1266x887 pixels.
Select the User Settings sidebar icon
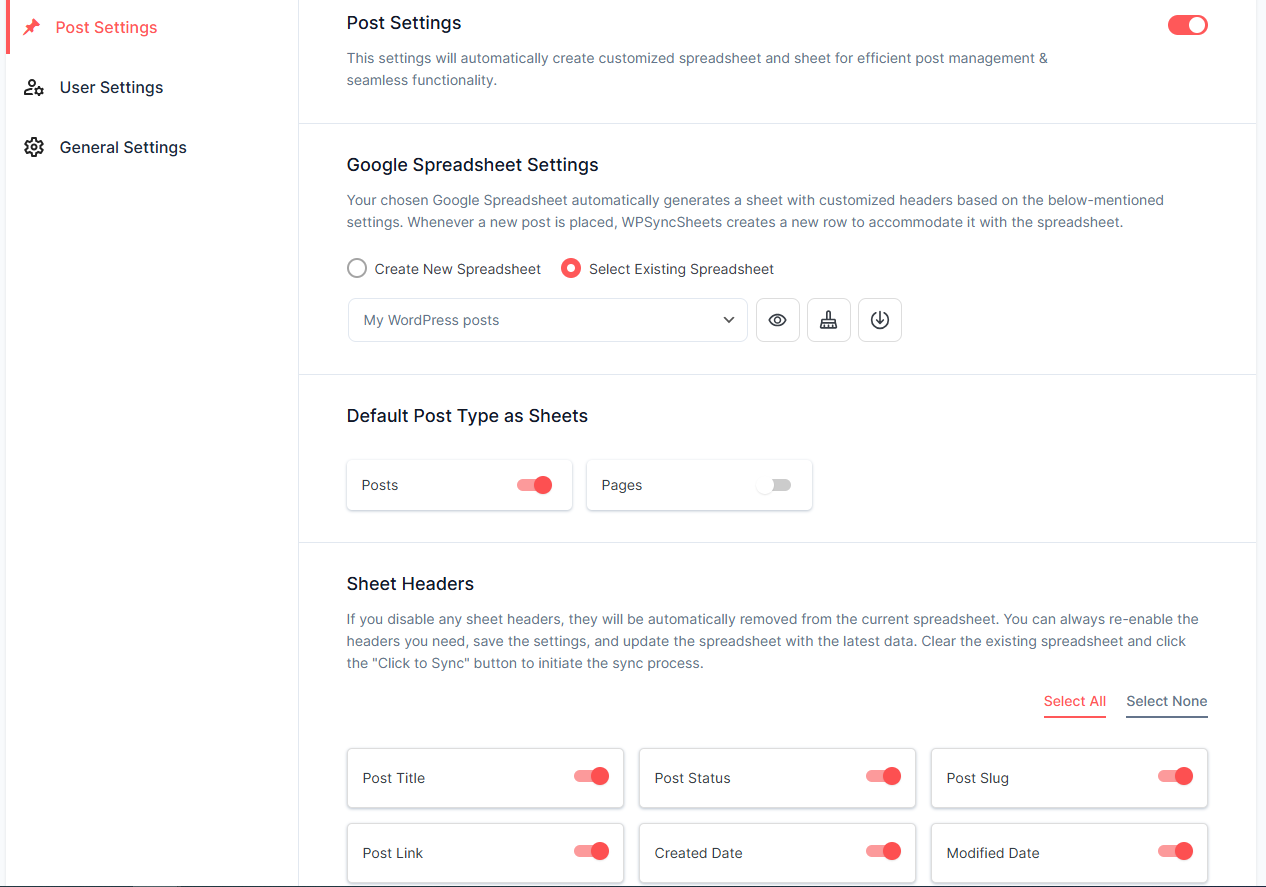34,87
